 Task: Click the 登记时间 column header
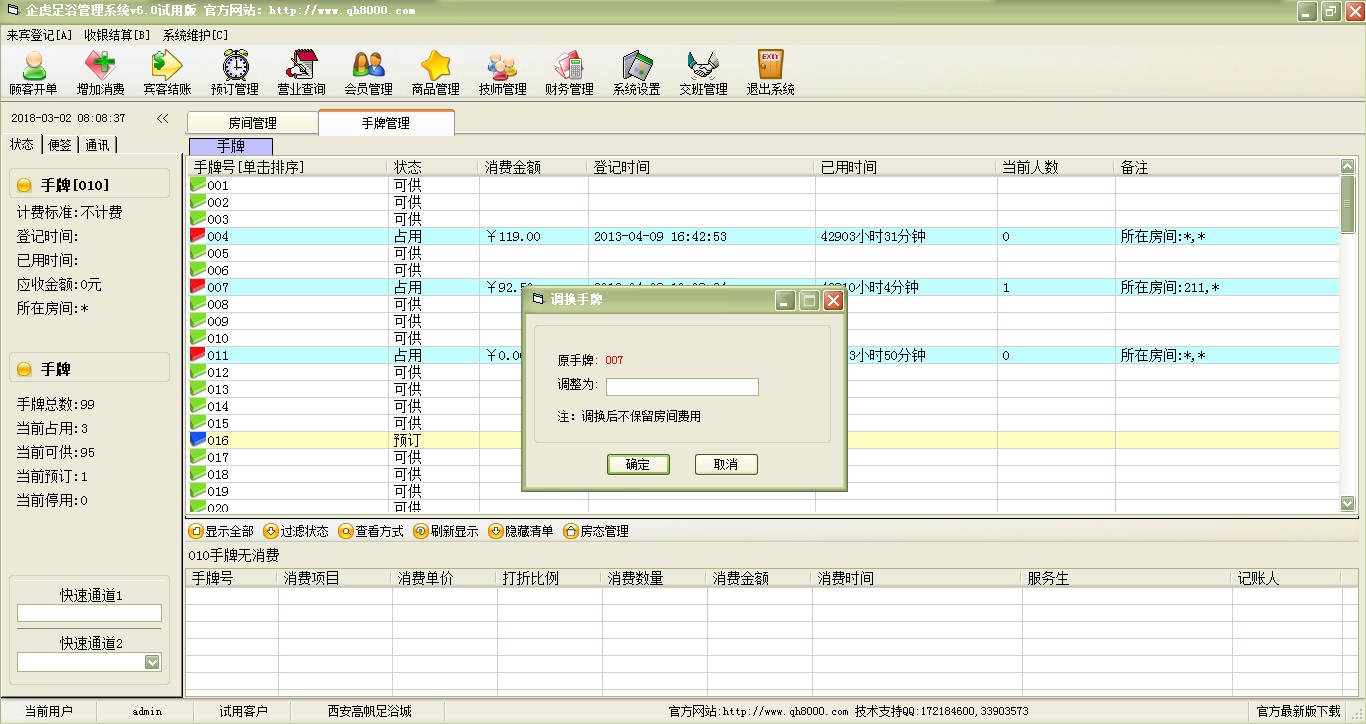click(x=701, y=167)
